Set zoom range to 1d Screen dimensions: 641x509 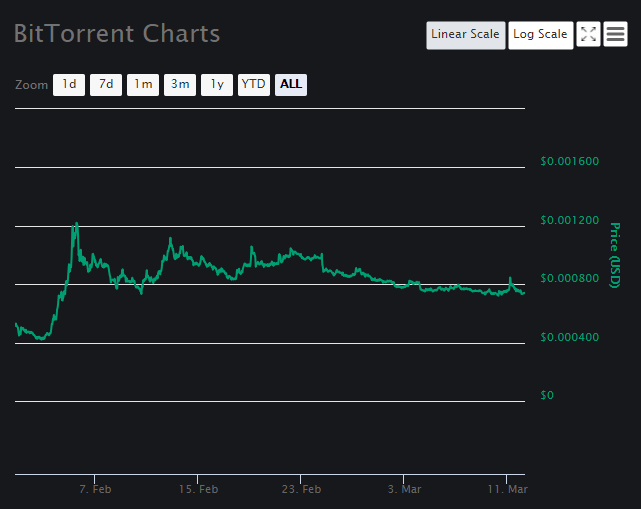(69, 85)
